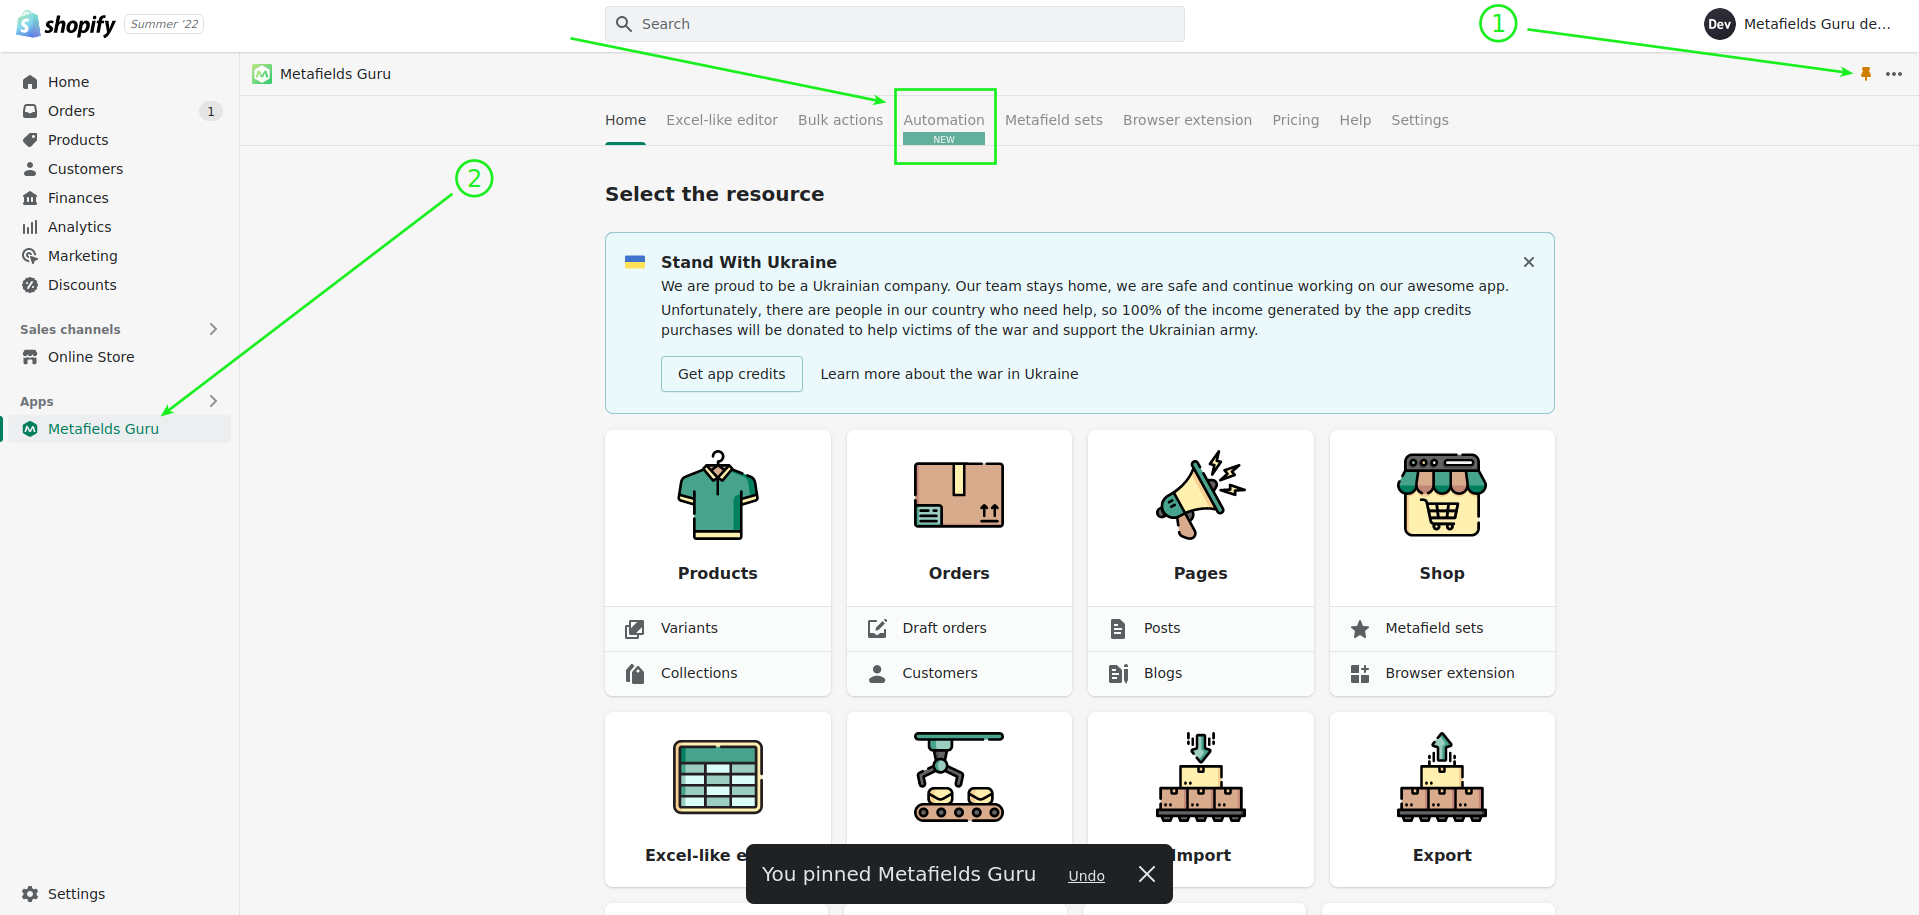Click the Search input field
Screen dimensions: 1919x915
click(895, 24)
